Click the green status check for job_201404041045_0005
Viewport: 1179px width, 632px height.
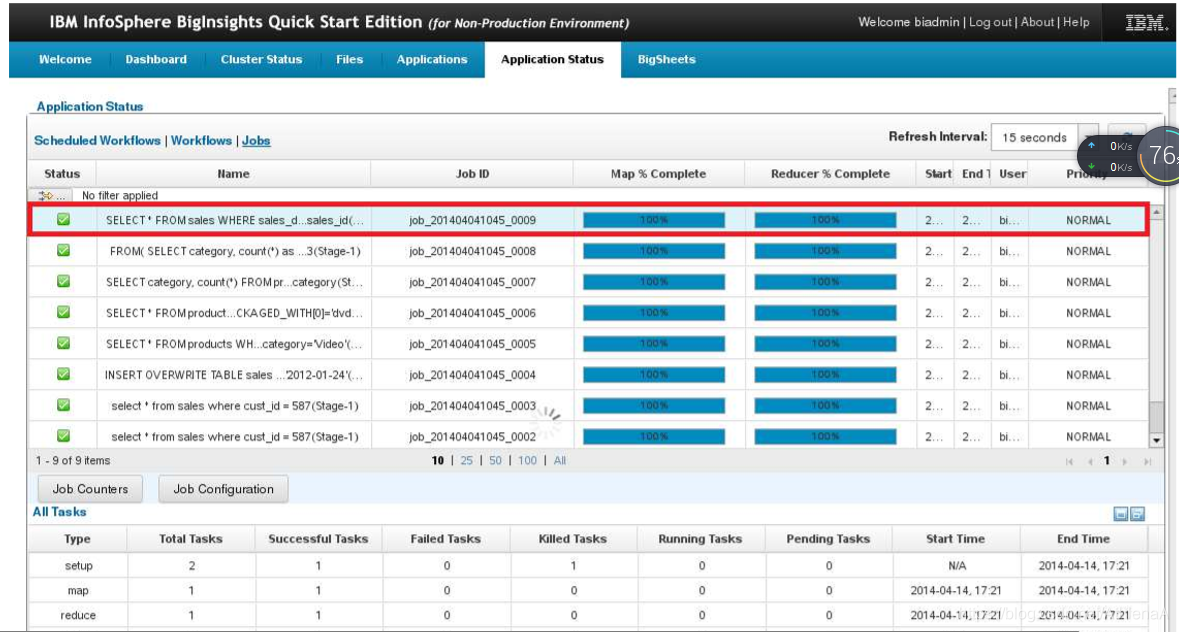tap(63, 343)
